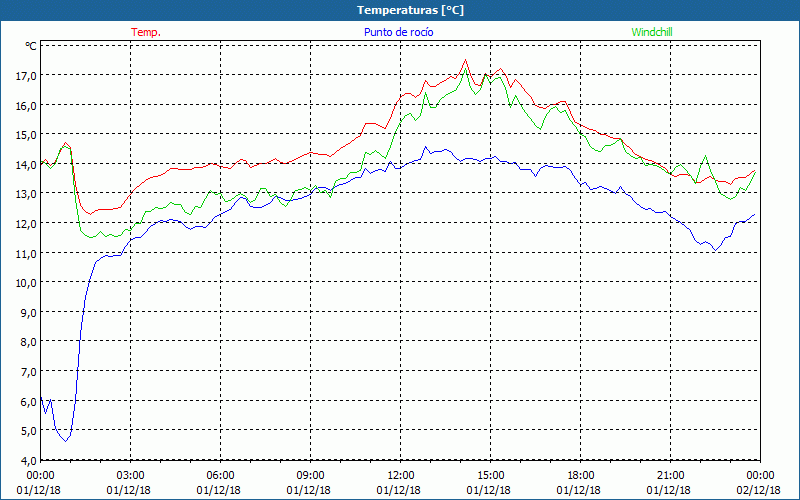Click the 03:00 time axis label

[x=131, y=475]
